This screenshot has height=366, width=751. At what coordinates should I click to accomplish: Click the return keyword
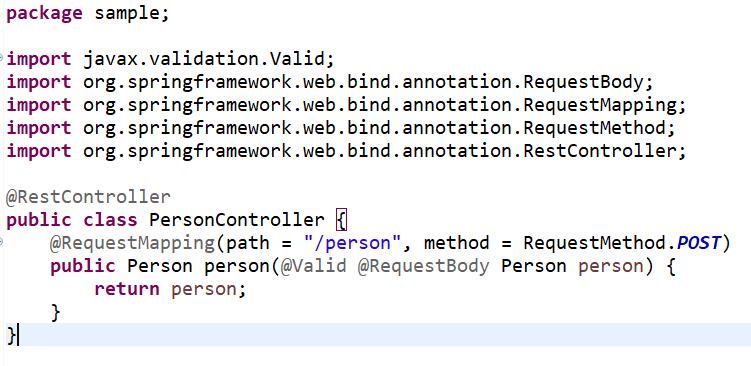[126, 289]
